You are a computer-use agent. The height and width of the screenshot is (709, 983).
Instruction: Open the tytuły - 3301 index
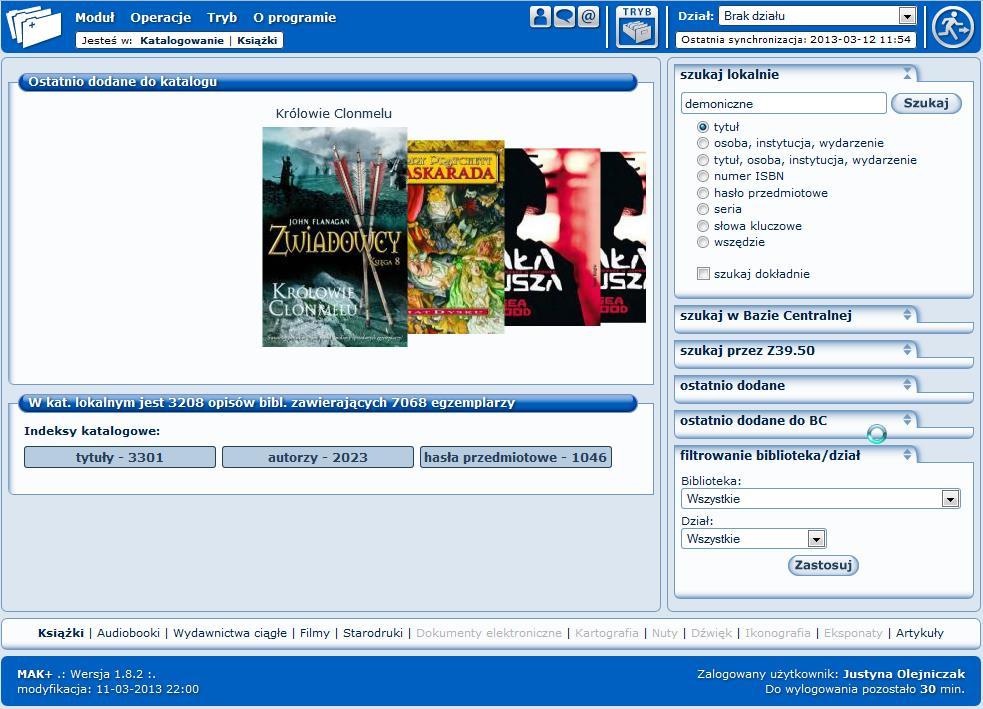click(120, 457)
